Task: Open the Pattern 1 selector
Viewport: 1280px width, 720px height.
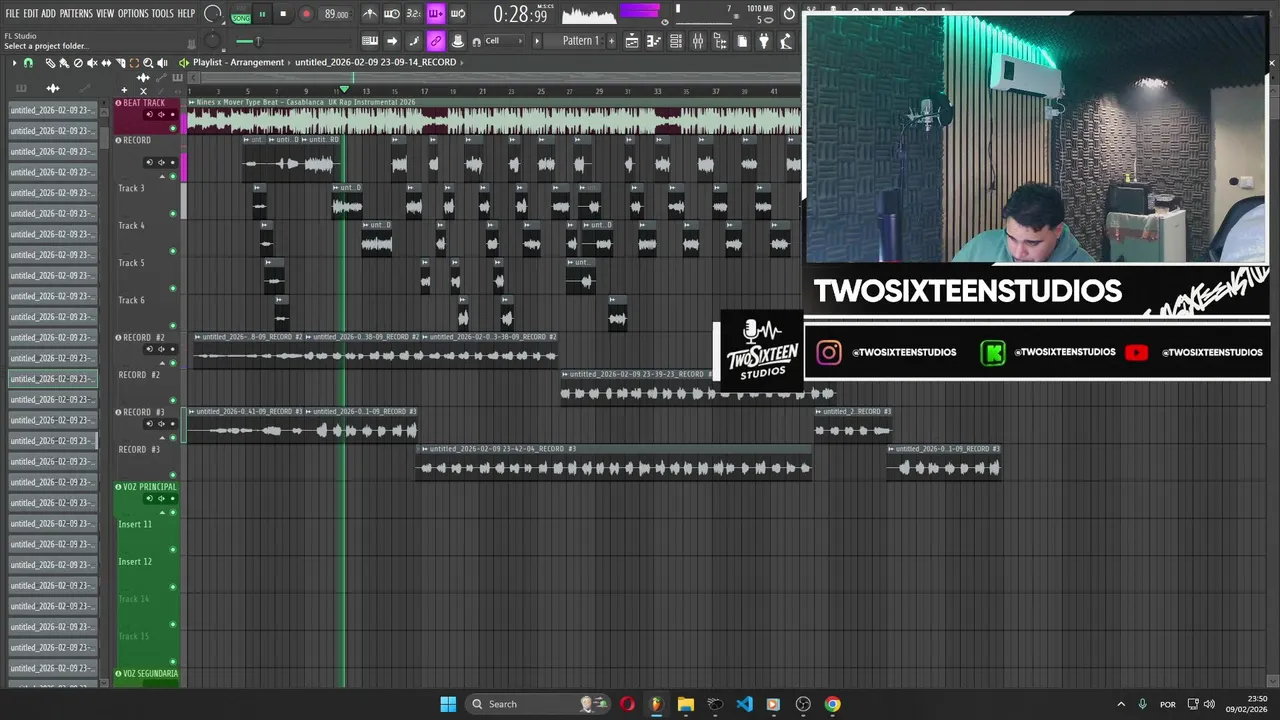Action: 580,41
